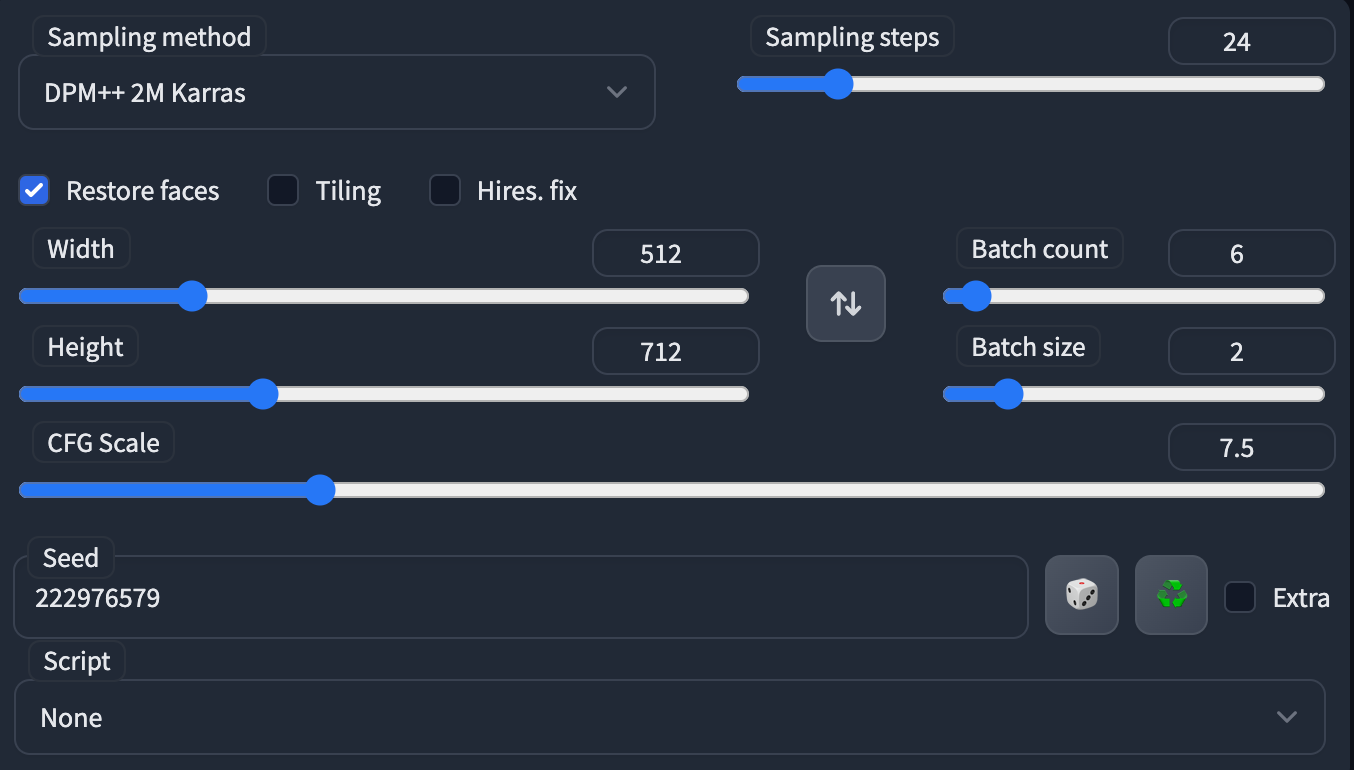Image resolution: width=1354 pixels, height=770 pixels.
Task: Click the Sampling steps slider handle
Action: (837, 84)
